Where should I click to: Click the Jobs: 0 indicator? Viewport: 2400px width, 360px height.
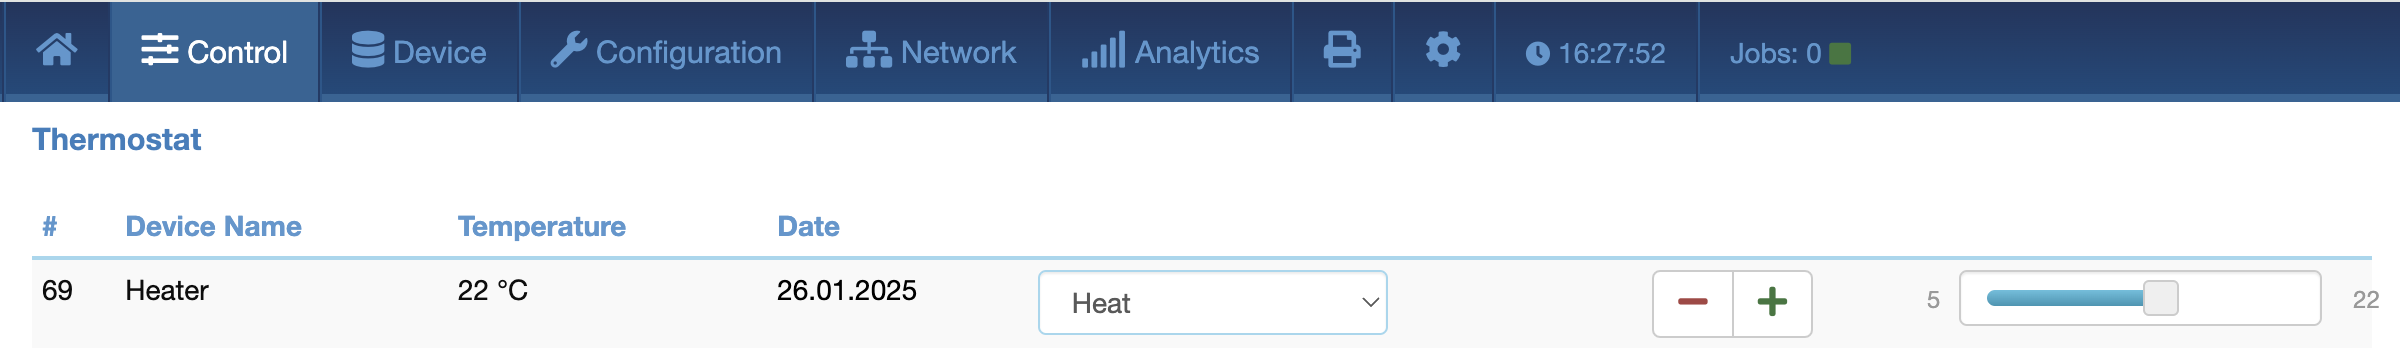1790,54
